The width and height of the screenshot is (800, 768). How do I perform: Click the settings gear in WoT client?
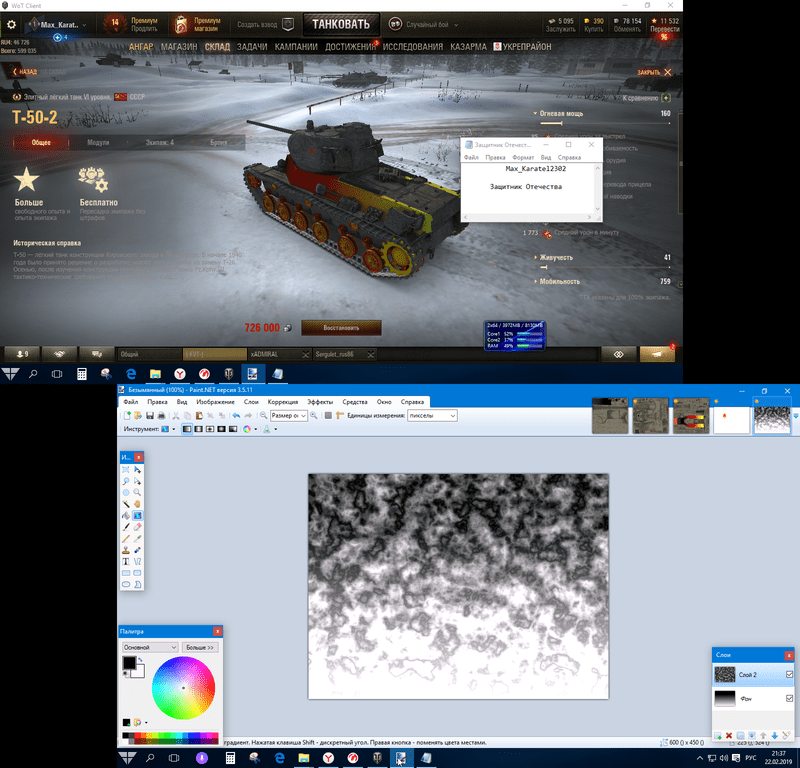(x=11, y=24)
